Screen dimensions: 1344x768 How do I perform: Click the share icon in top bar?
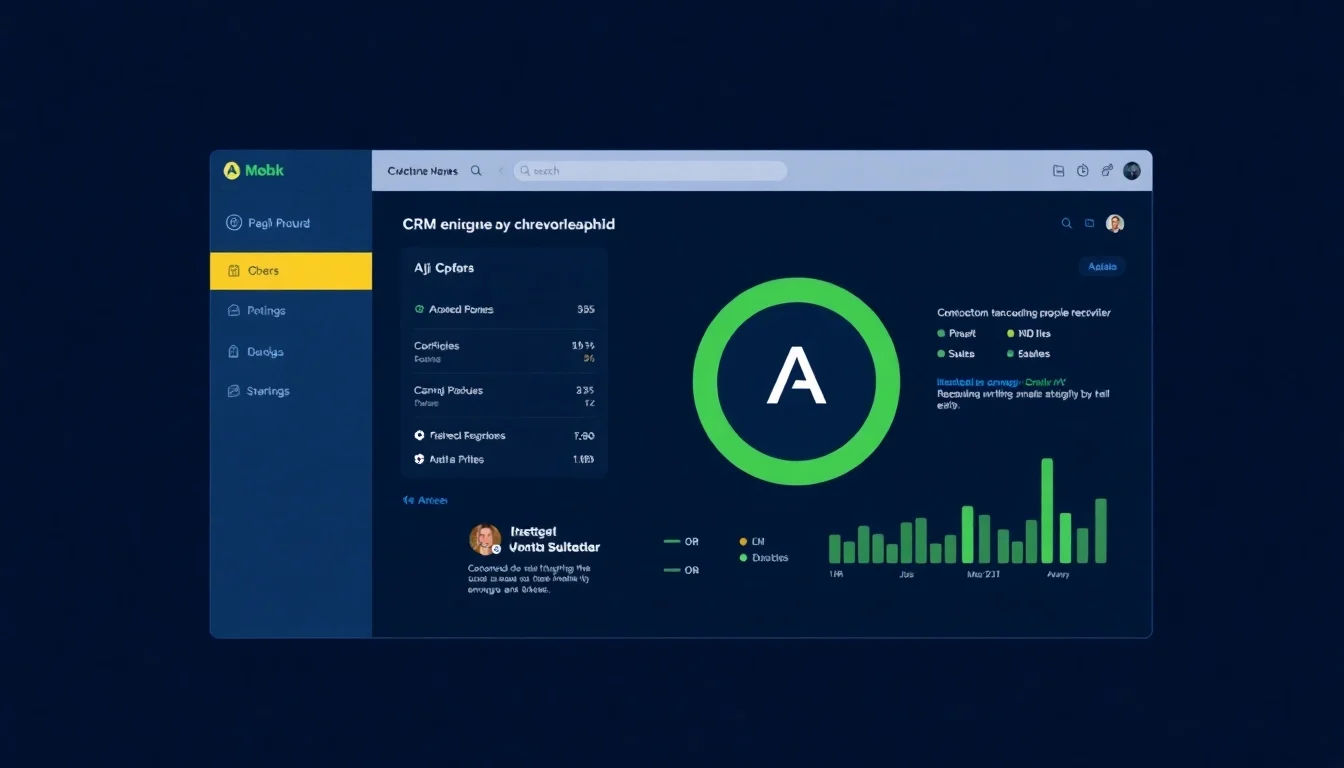pos(1107,171)
